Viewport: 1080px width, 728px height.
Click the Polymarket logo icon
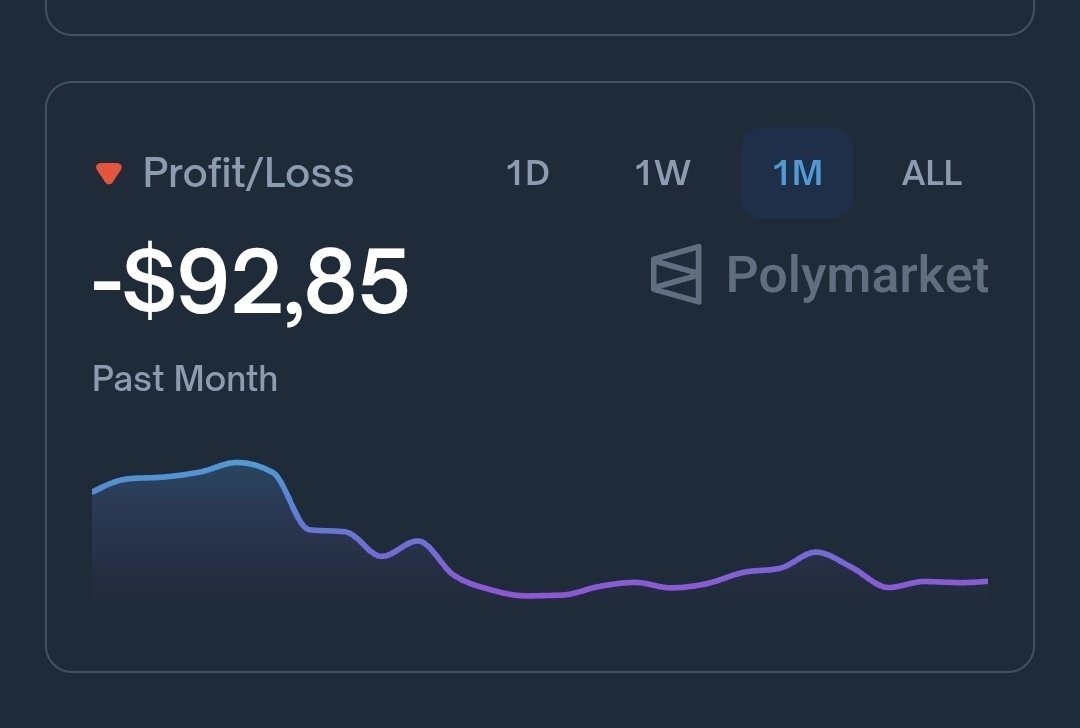(676, 274)
